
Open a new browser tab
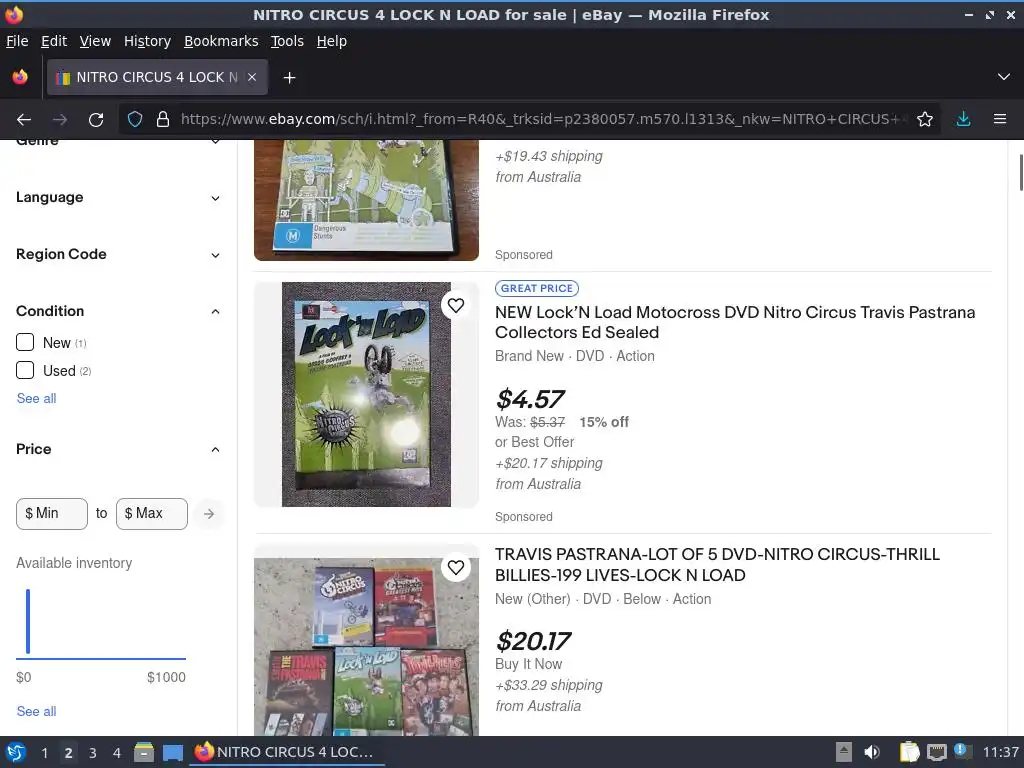tap(289, 78)
